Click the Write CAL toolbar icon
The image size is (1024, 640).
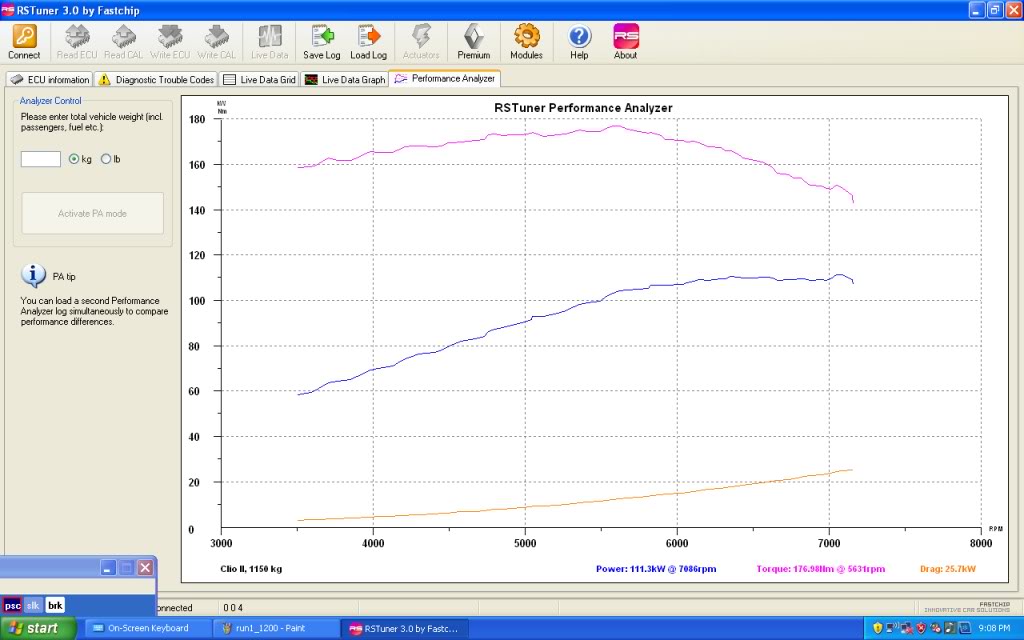(216, 37)
